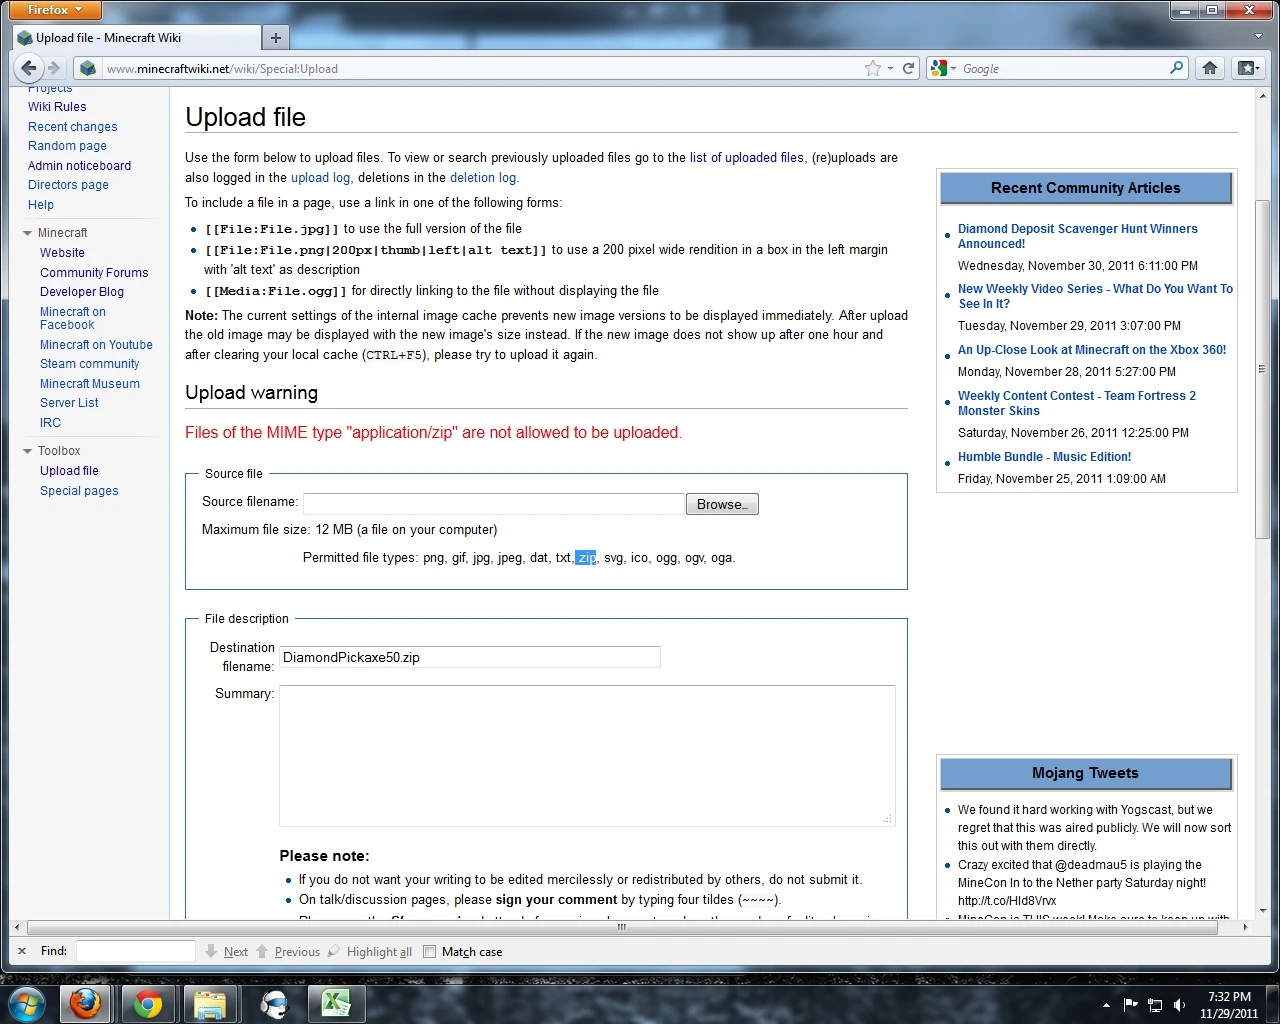The width and height of the screenshot is (1280, 1024).
Task: Toggle Highlight all in Find bar
Action: click(x=370, y=952)
